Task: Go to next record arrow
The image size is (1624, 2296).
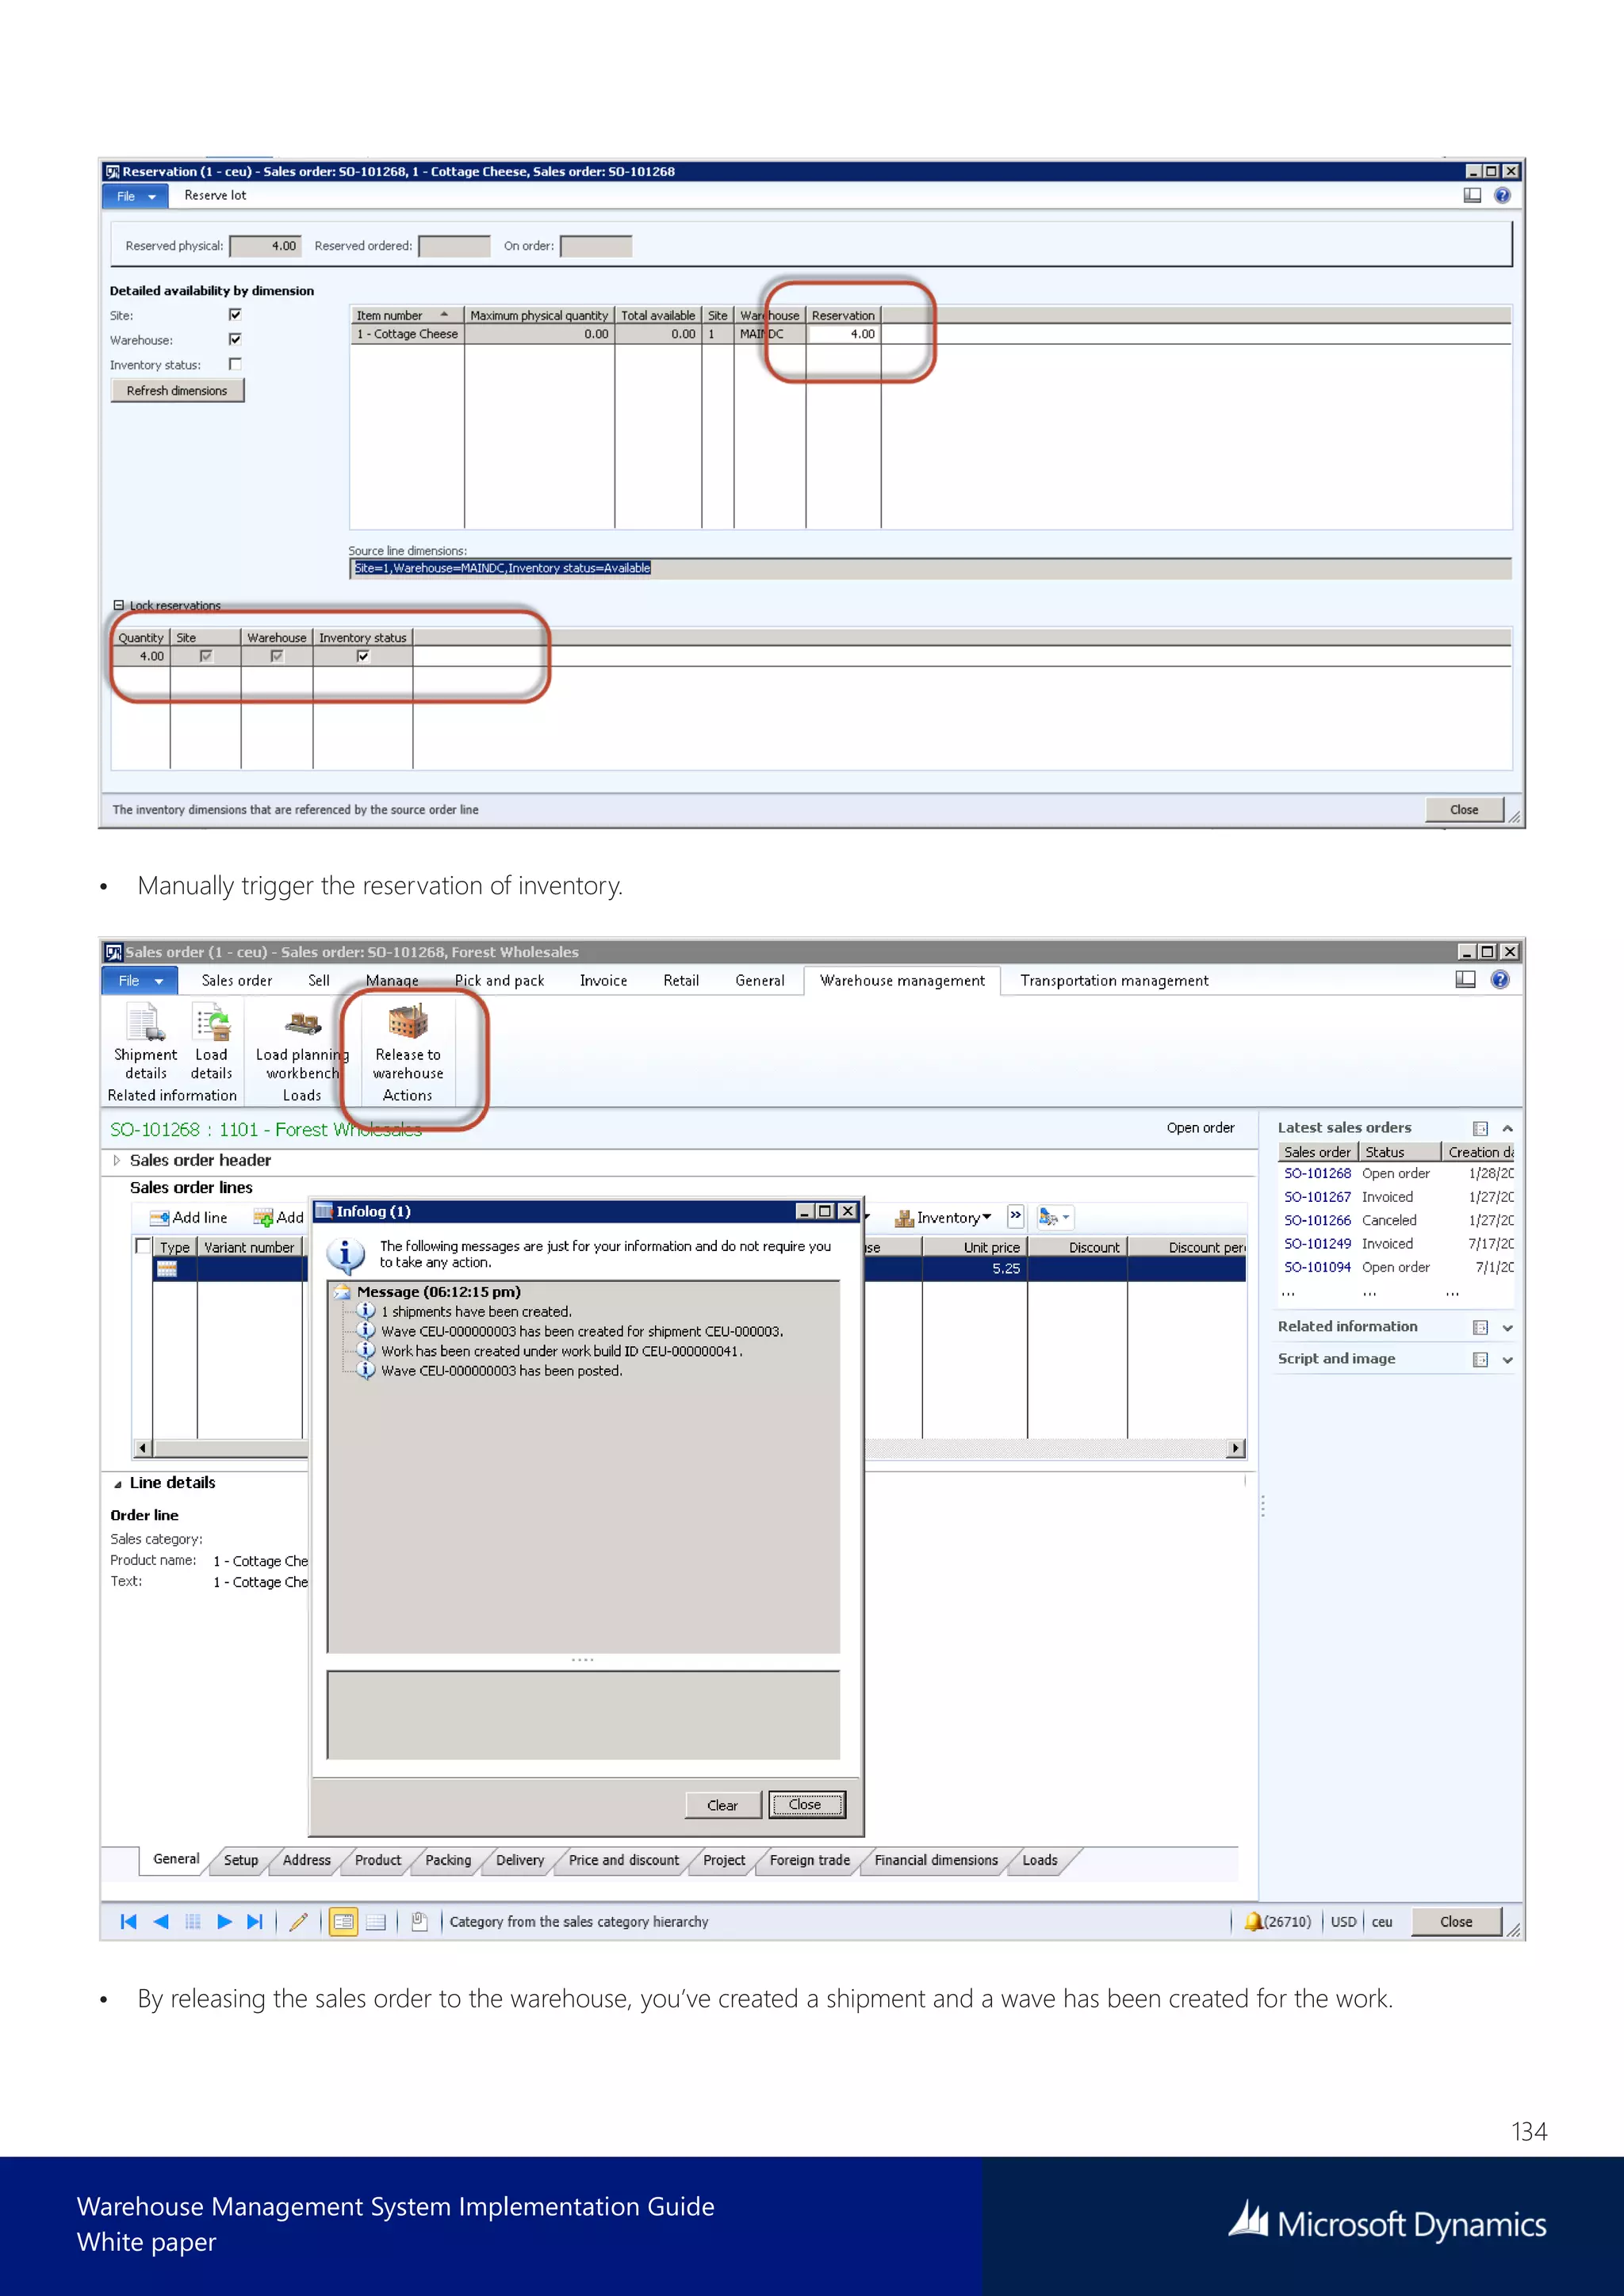Action: tap(224, 1921)
